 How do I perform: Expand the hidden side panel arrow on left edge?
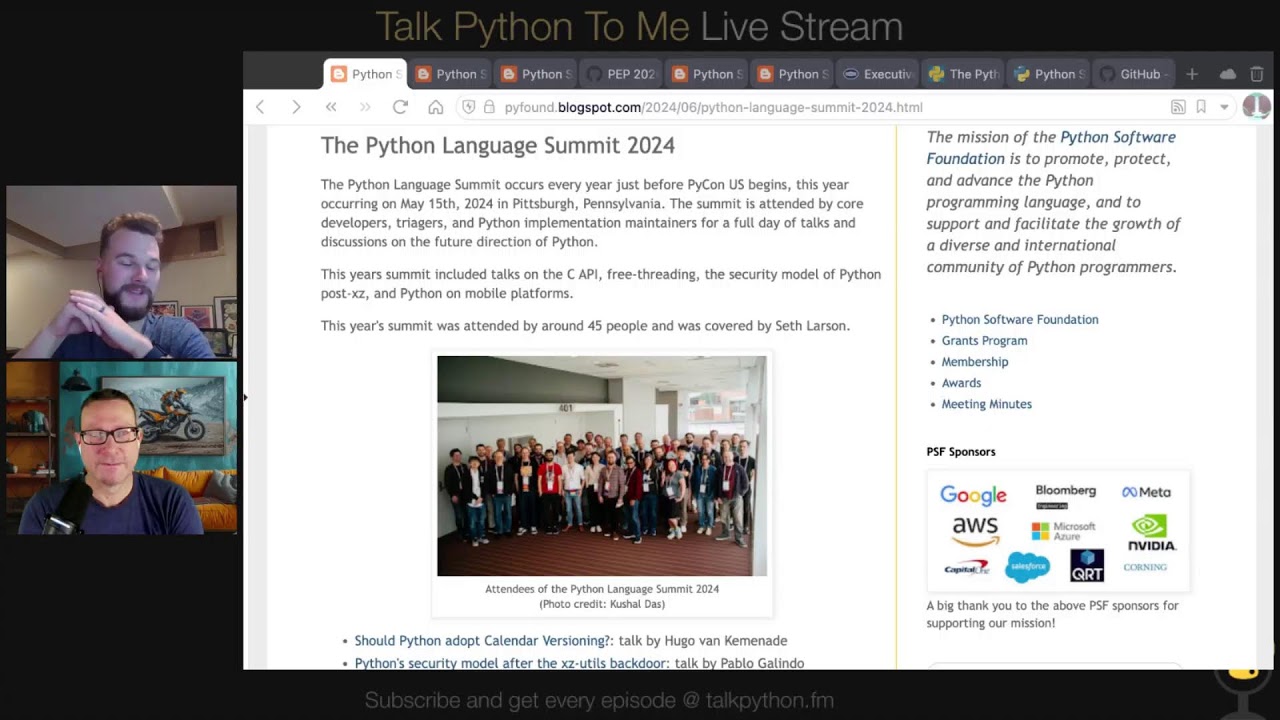(x=245, y=397)
